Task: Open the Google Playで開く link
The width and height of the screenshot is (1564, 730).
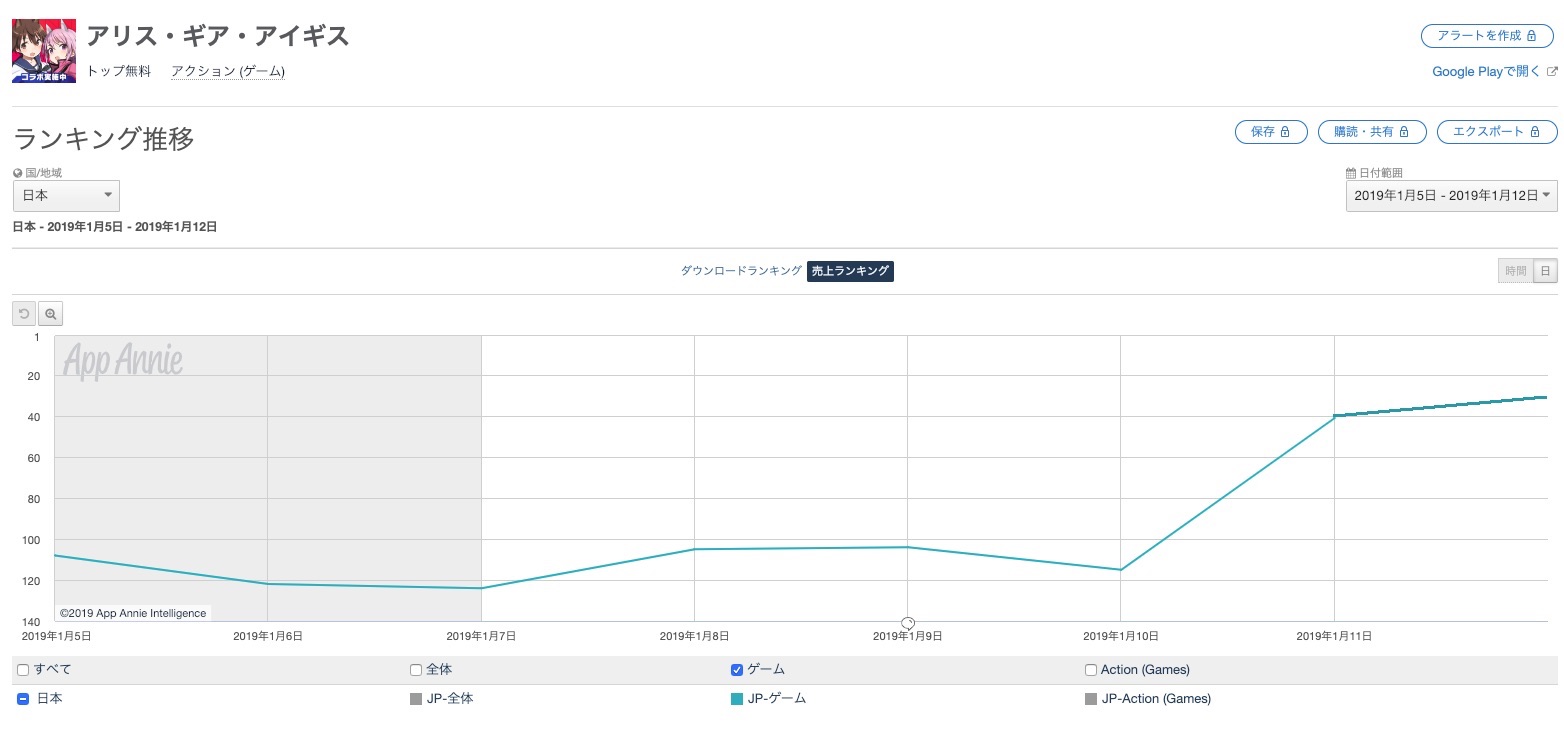Action: coord(1487,72)
